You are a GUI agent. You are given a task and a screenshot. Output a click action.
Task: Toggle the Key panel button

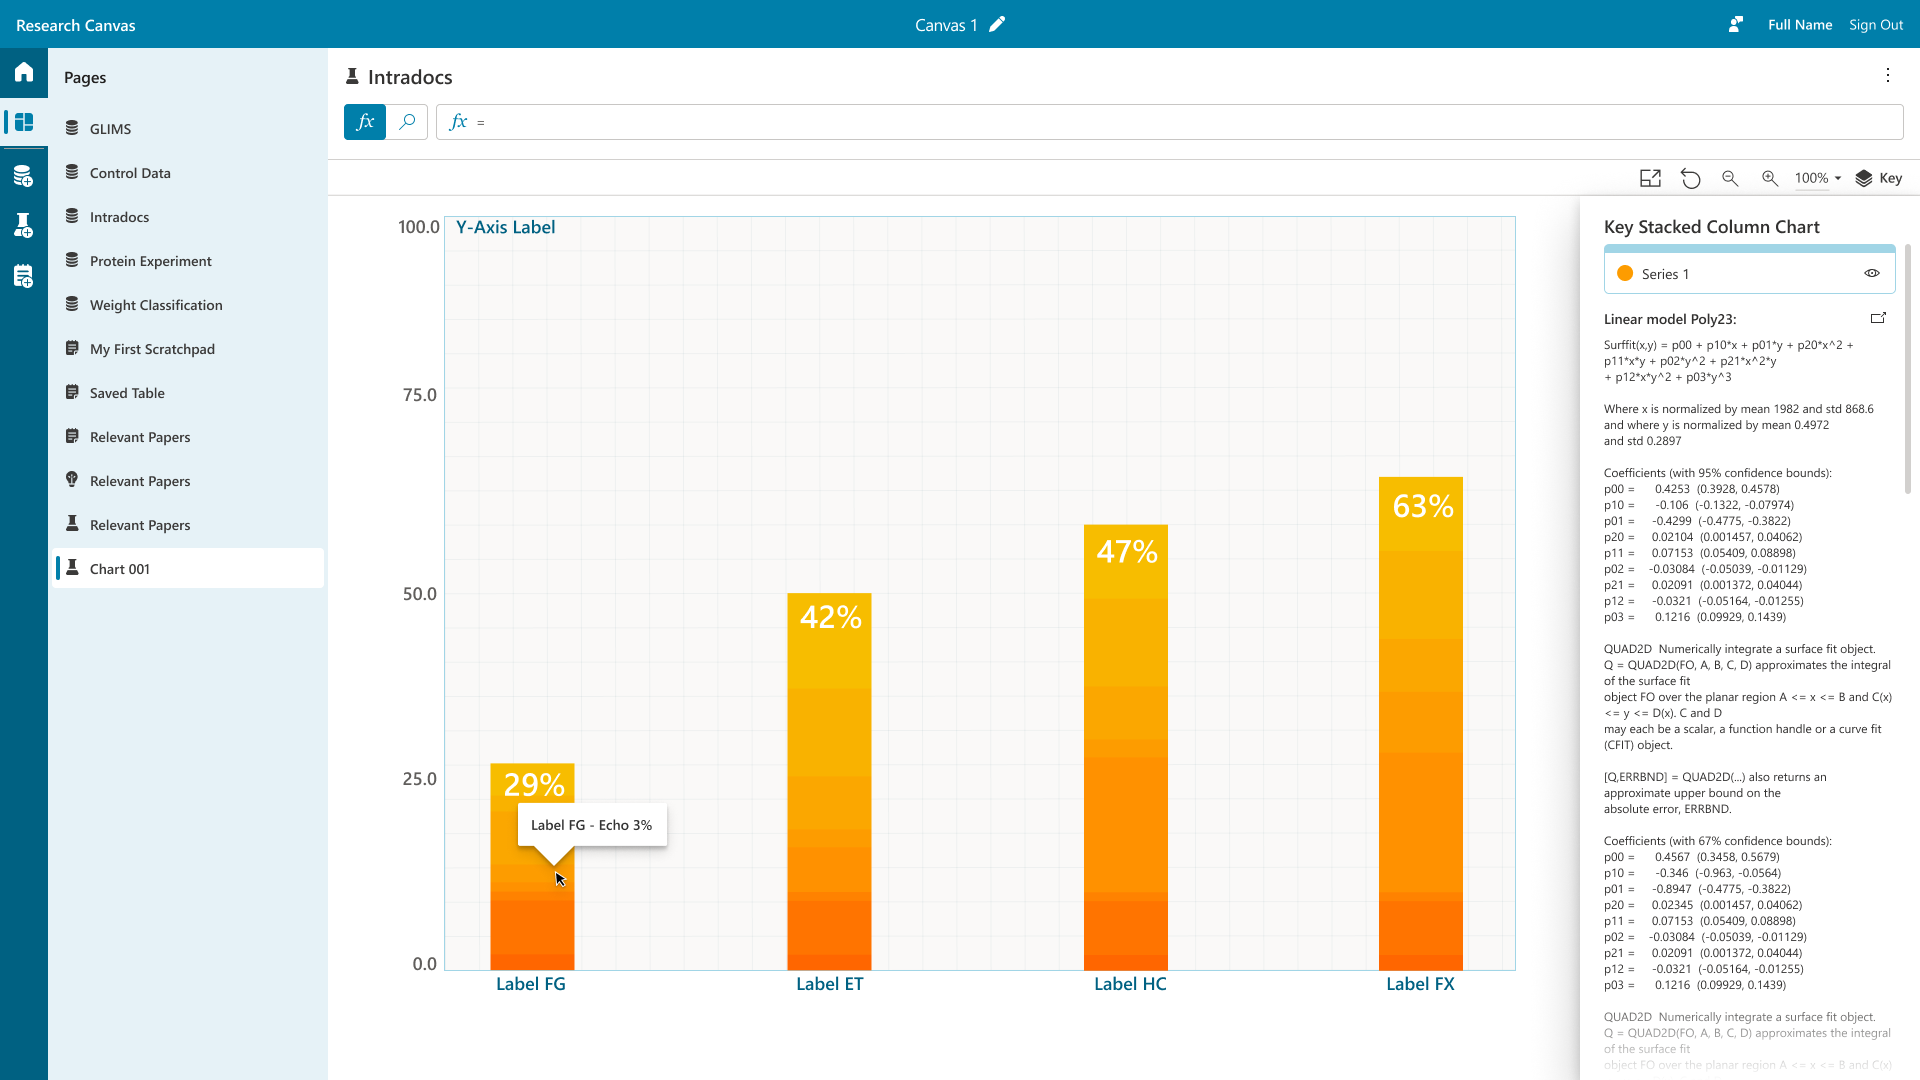click(1879, 178)
